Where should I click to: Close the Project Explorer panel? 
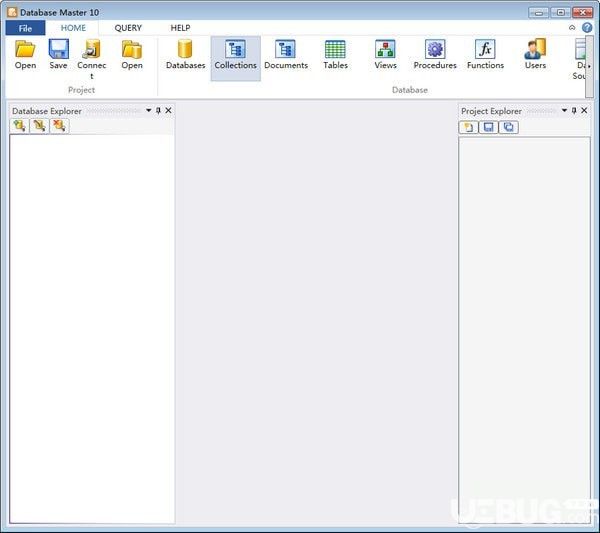coord(584,111)
